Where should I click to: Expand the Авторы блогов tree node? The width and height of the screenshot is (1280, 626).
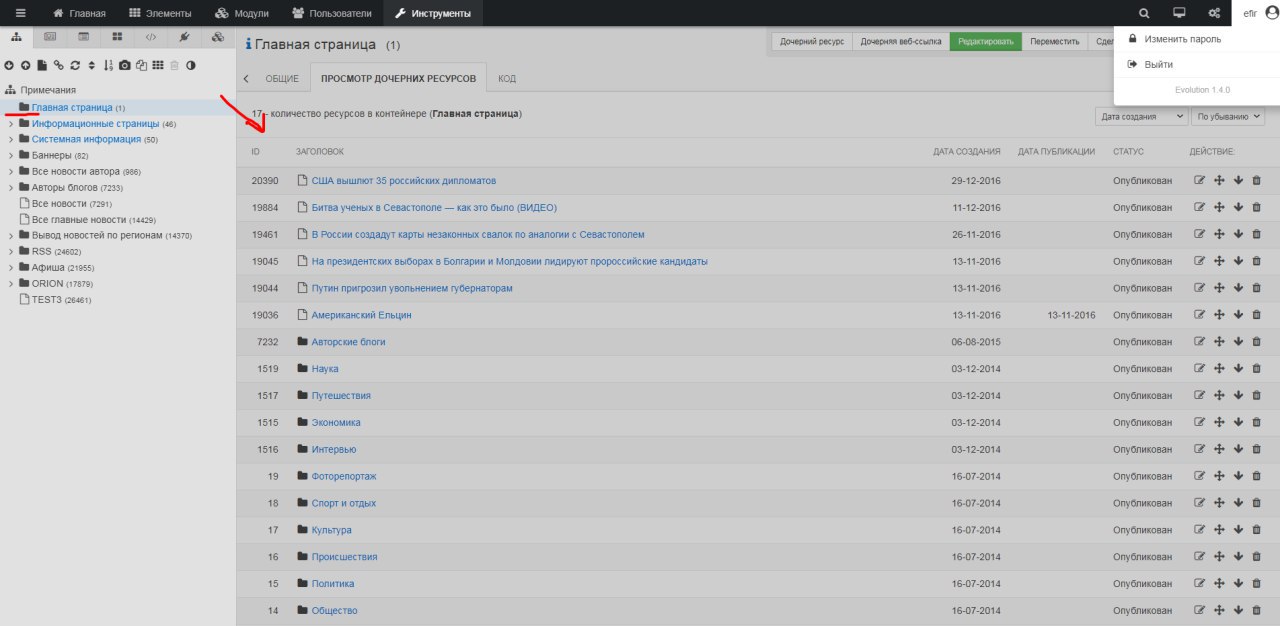tap(11, 188)
